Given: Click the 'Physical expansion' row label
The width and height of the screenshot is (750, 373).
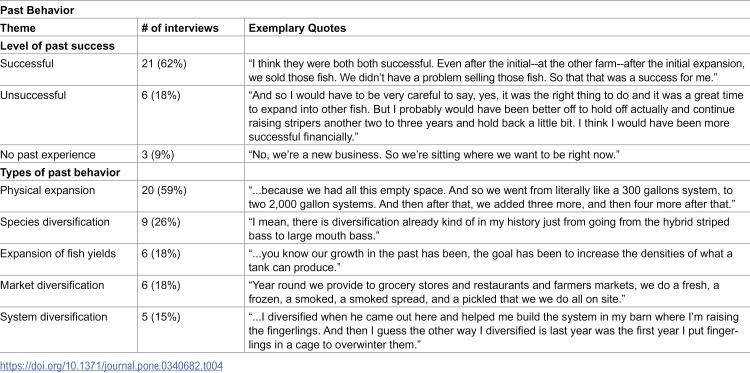Looking at the screenshot, I should [x=47, y=190].
